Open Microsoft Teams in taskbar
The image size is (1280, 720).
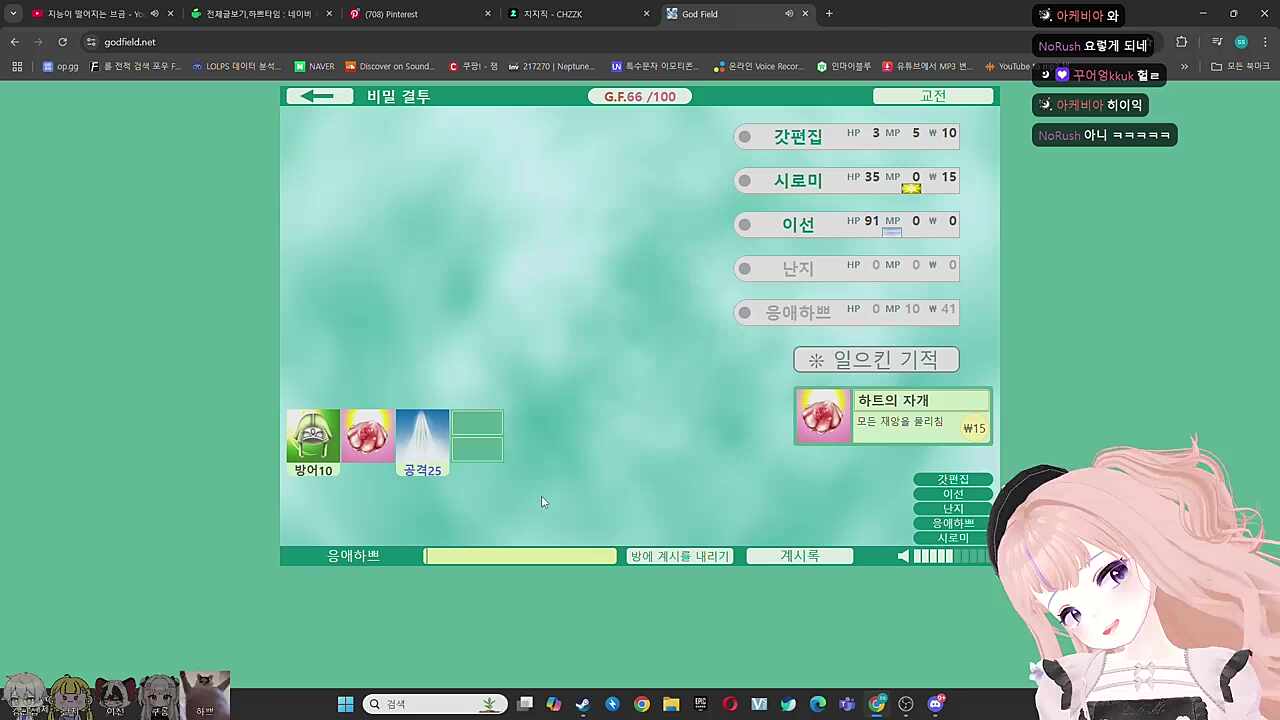point(847,704)
